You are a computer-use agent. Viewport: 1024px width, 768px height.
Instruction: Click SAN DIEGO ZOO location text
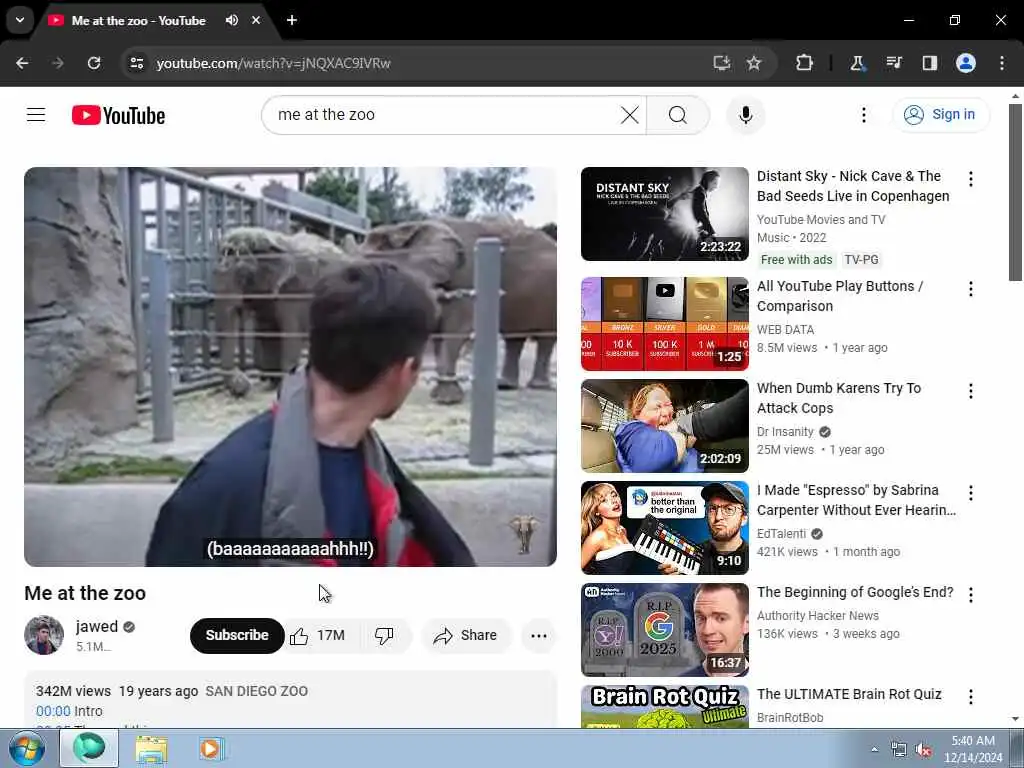click(257, 691)
